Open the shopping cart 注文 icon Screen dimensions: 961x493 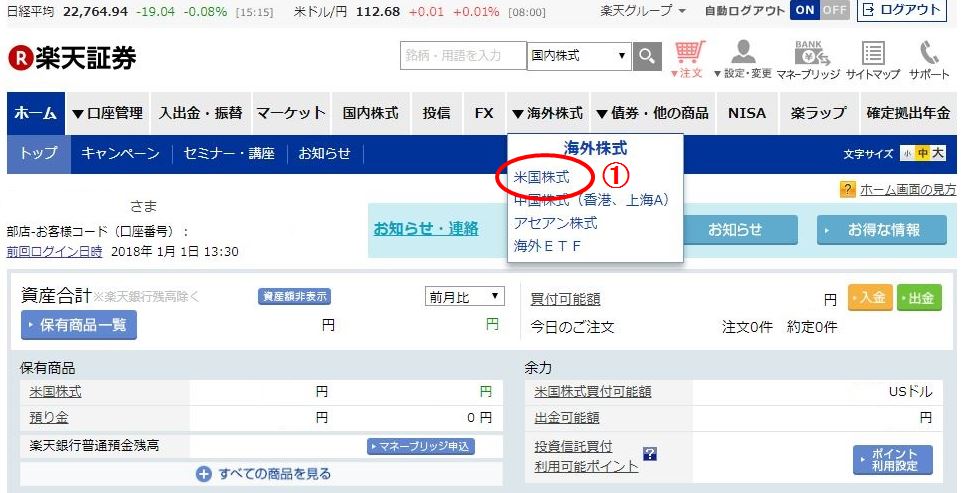click(690, 59)
